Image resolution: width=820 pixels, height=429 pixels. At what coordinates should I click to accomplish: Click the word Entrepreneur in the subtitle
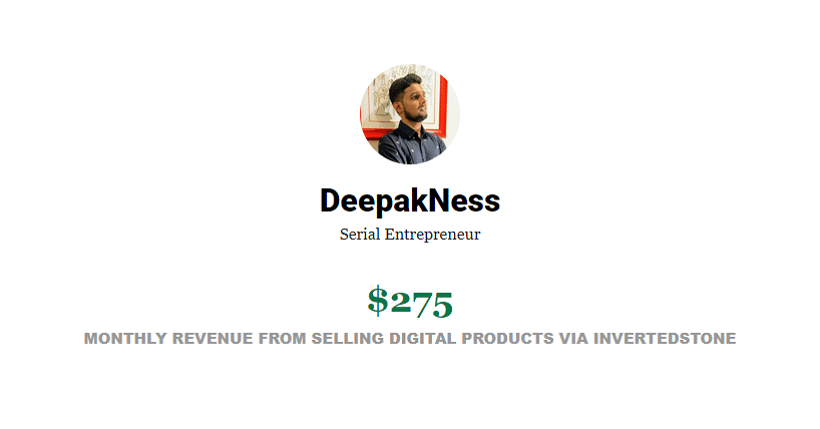click(432, 235)
